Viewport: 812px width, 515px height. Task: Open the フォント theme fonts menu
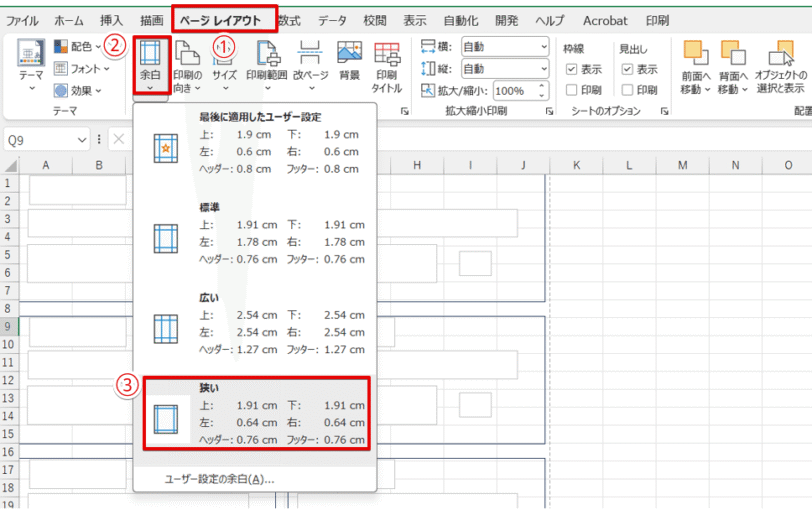click(x=82, y=68)
